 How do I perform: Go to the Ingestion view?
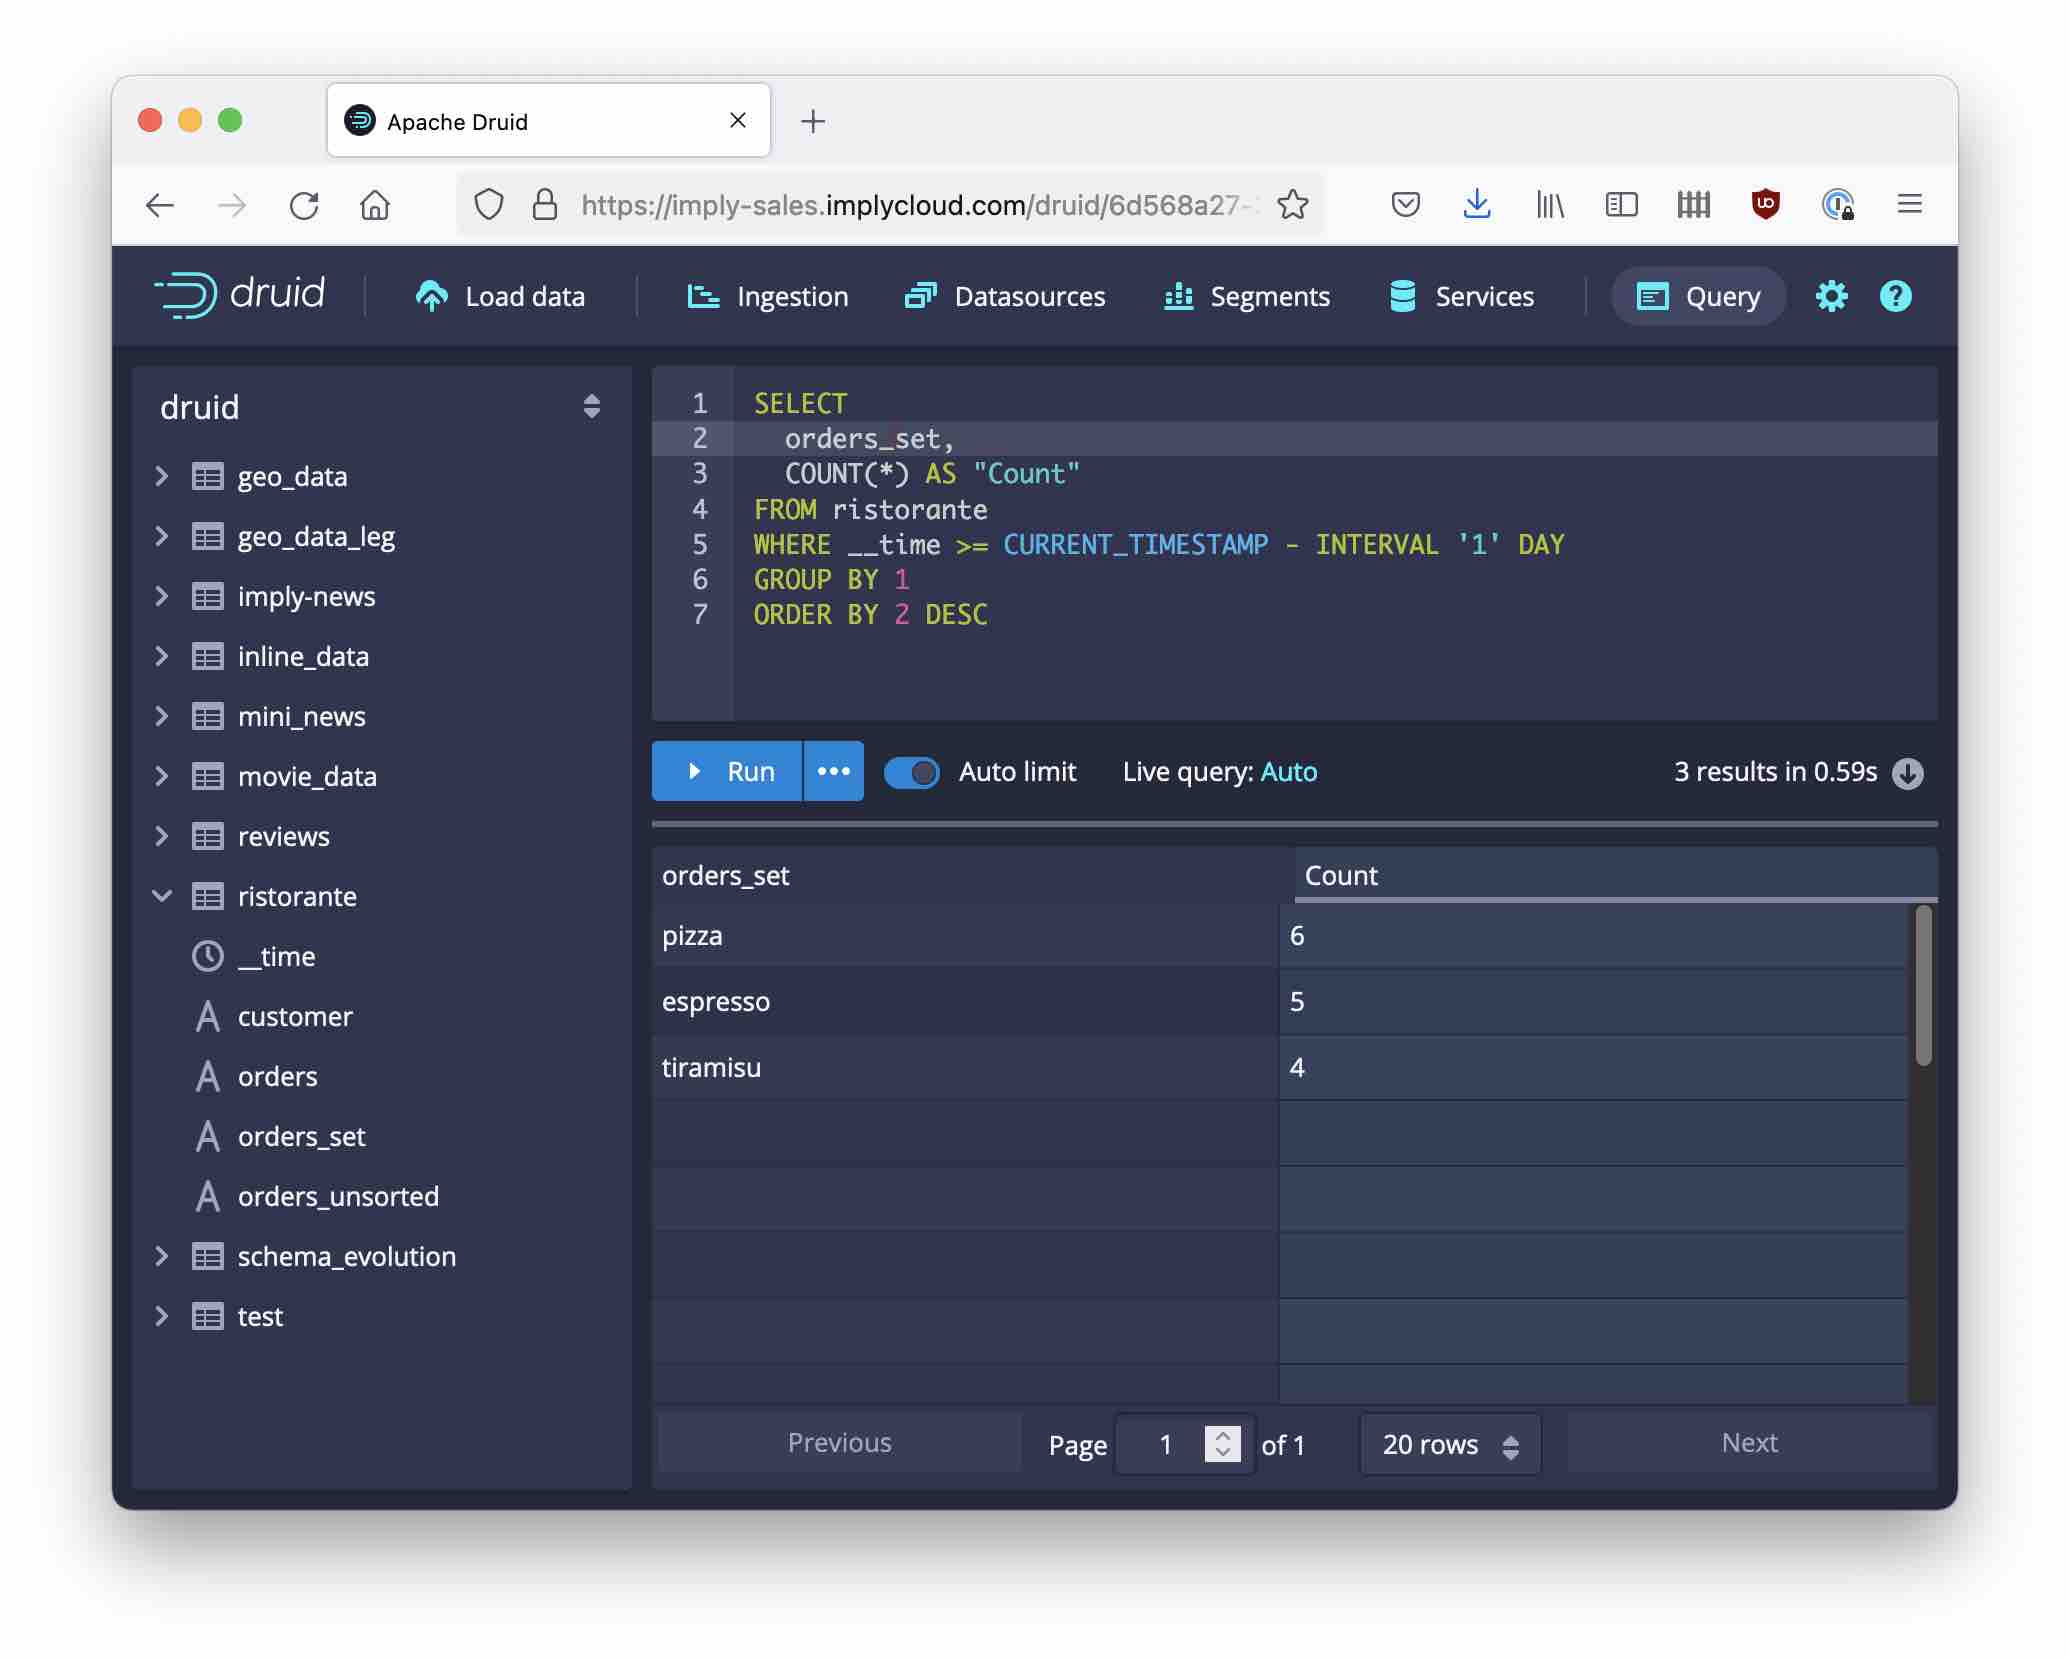(768, 296)
